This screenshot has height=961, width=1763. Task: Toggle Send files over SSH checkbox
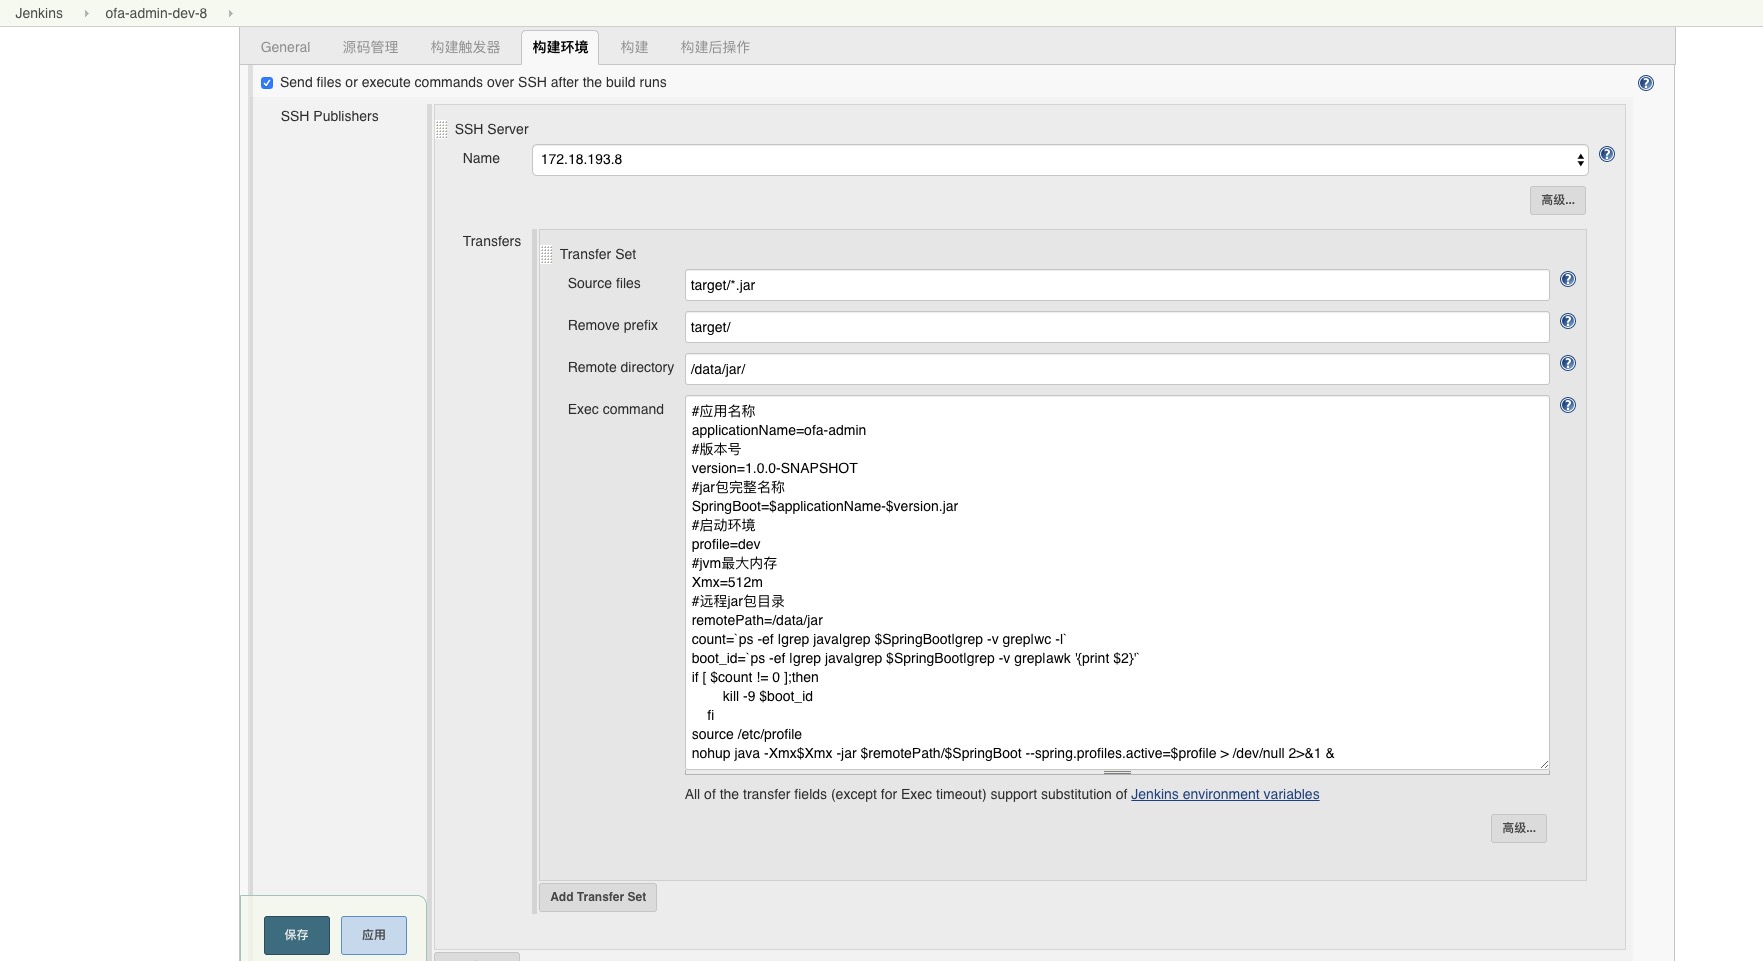tap(267, 83)
